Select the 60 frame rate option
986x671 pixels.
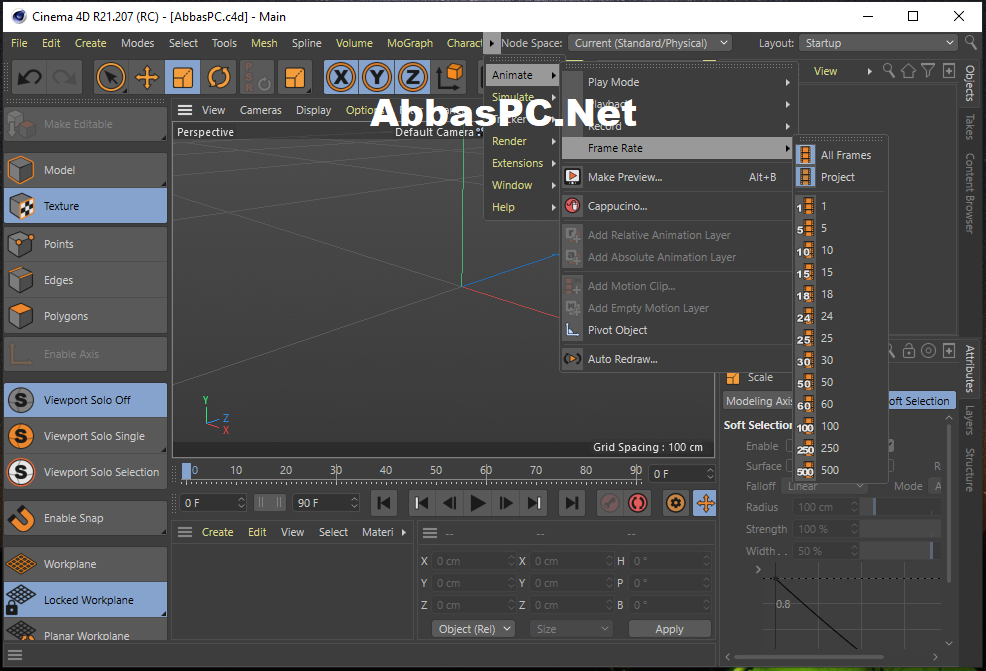[x=840, y=404]
